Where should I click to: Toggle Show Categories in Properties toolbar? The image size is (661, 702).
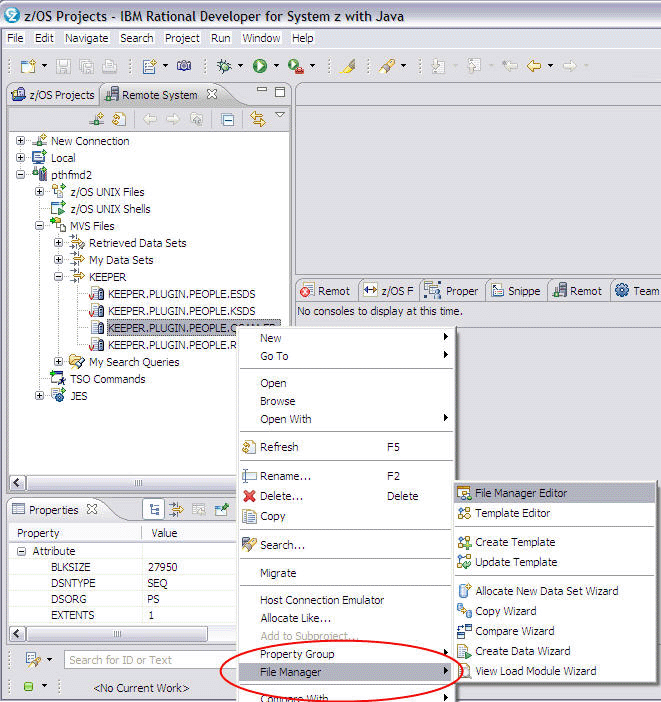click(154, 510)
